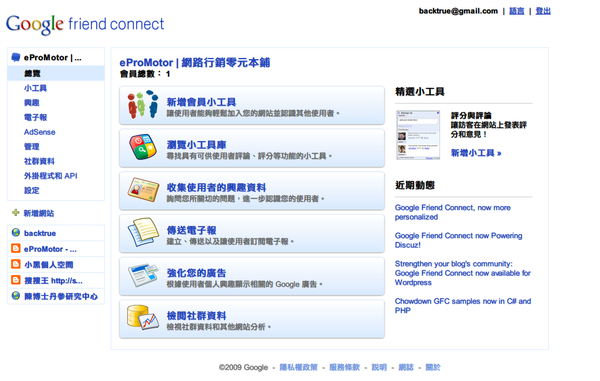Click the eProMotor | ... sidebar header
The height and width of the screenshot is (381, 600).
pyautogui.click(x=52, y=58)
